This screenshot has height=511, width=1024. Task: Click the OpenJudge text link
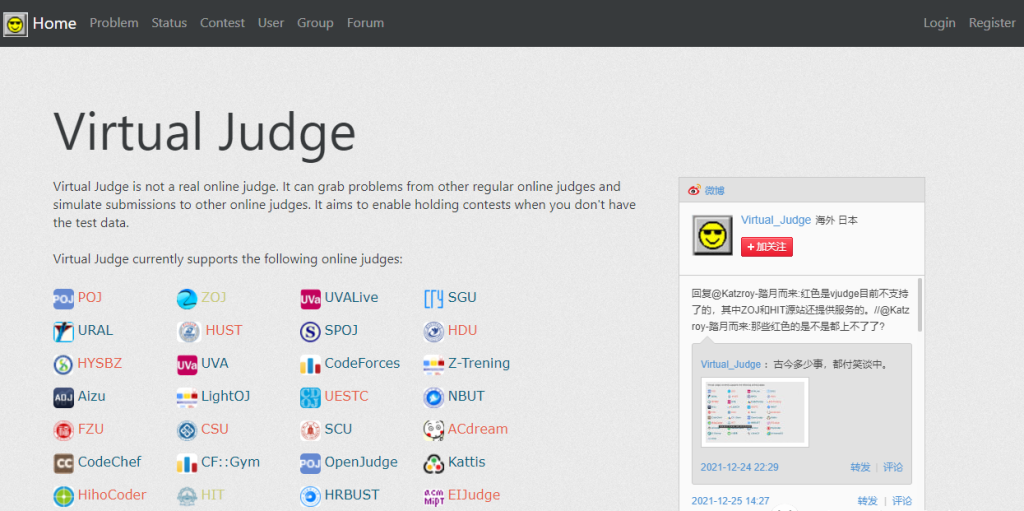pyautogui.click(x=361, y=462)
